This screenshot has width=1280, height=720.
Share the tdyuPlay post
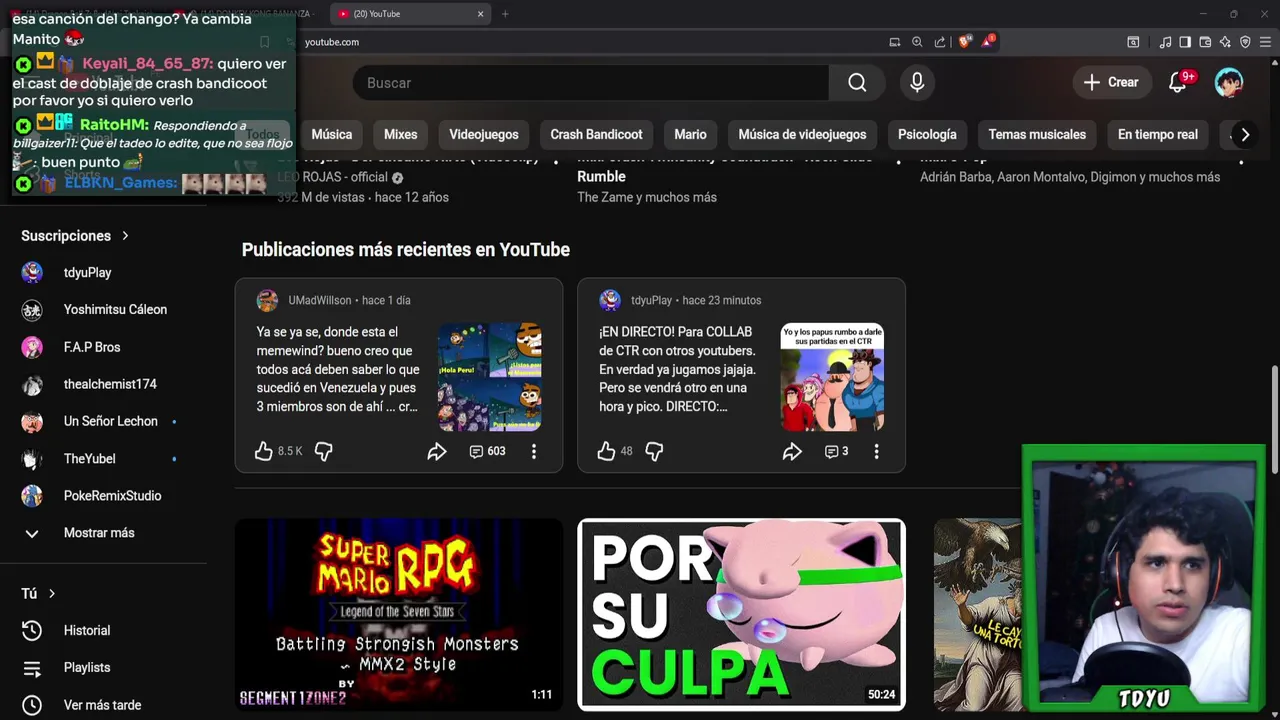pyautogui.click(x=792, y=451)
